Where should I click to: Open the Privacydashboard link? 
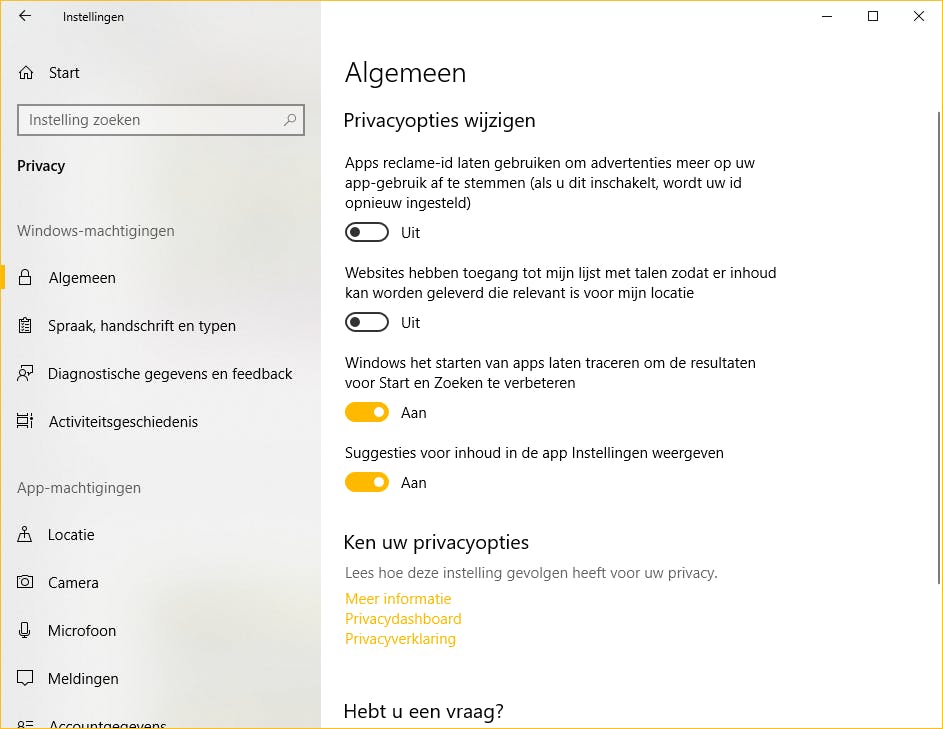point(403,619)
